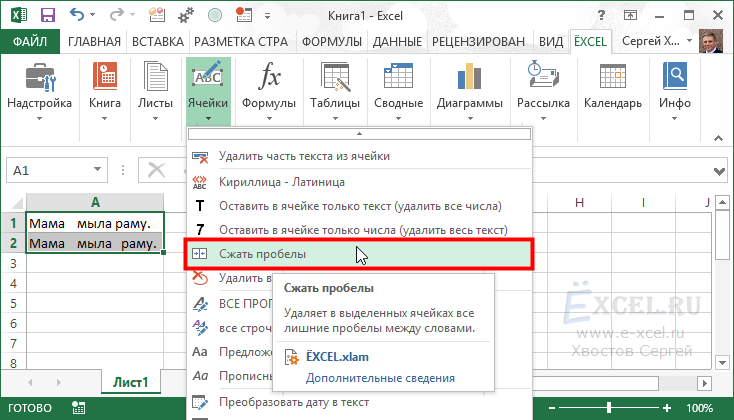Image resolution: width=734 pixels, height=420 pixels.
Task: Switch to ДАННЫЕ ribbon tab
Action: pyautogui.click(x=397, y=42)
